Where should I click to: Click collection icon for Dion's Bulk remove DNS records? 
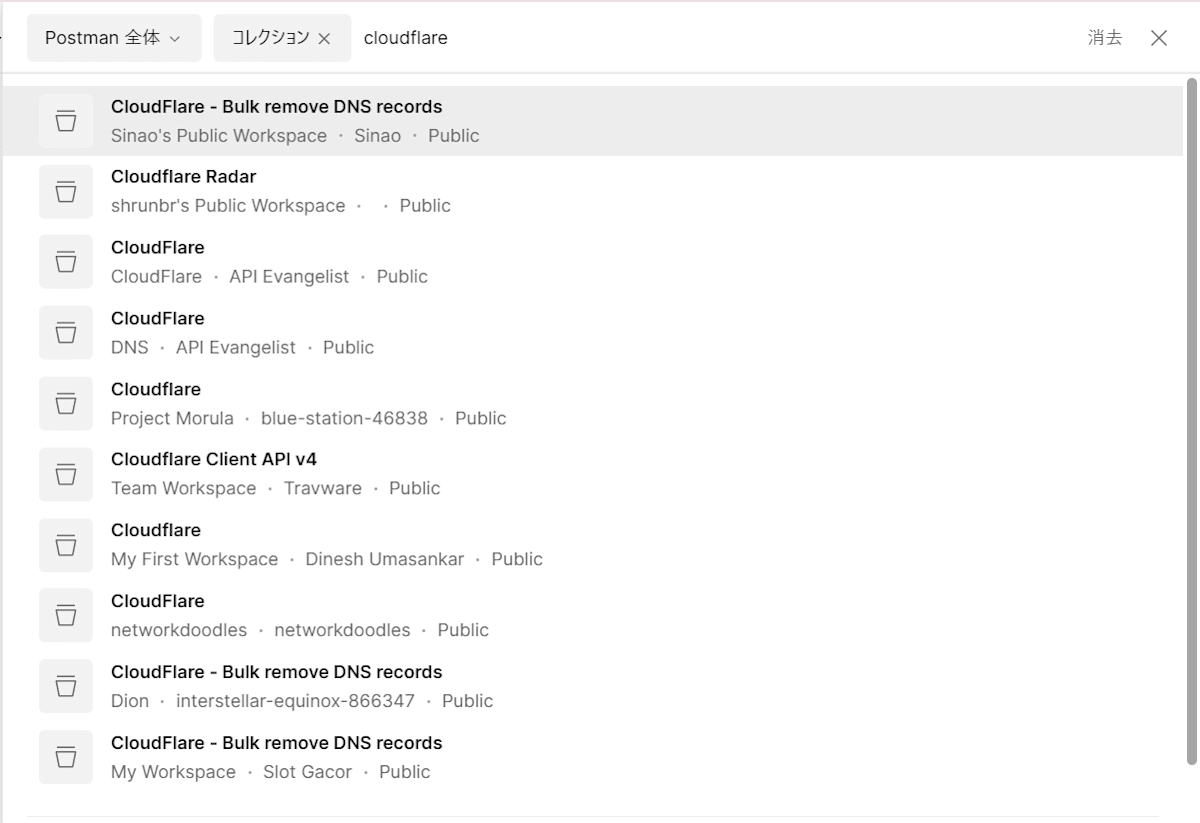(x=66, y=686)
